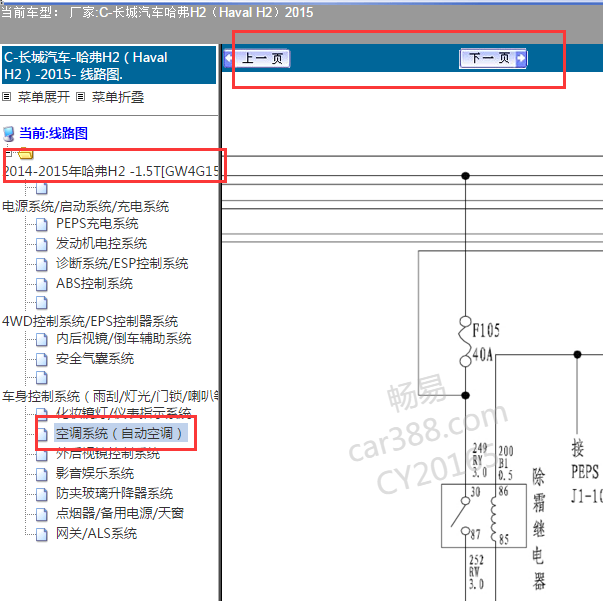The width and height of the screenshot is (603, 601).
Task: Click page icon beside 影音娱乐系统
Action: point(42,474)
